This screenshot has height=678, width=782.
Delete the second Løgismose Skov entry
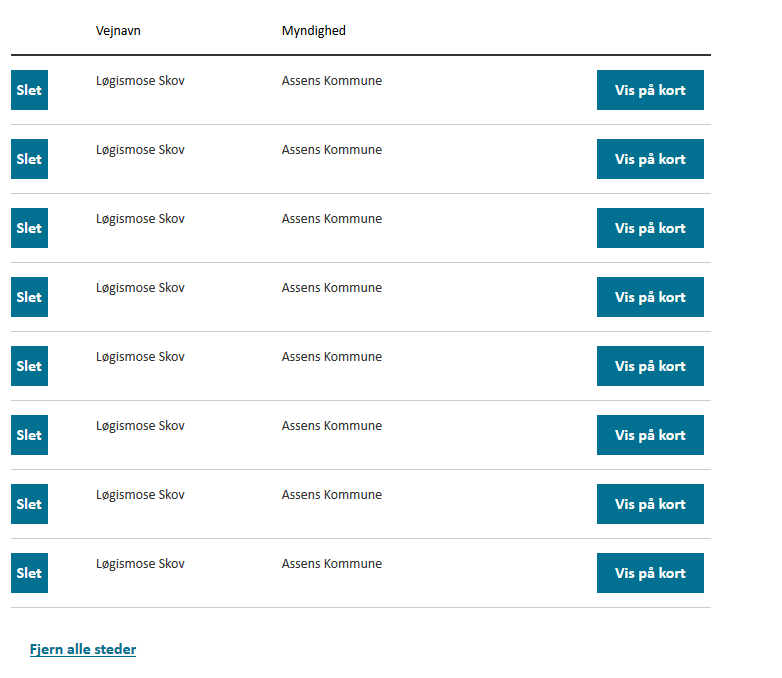(x=29, y=159)
